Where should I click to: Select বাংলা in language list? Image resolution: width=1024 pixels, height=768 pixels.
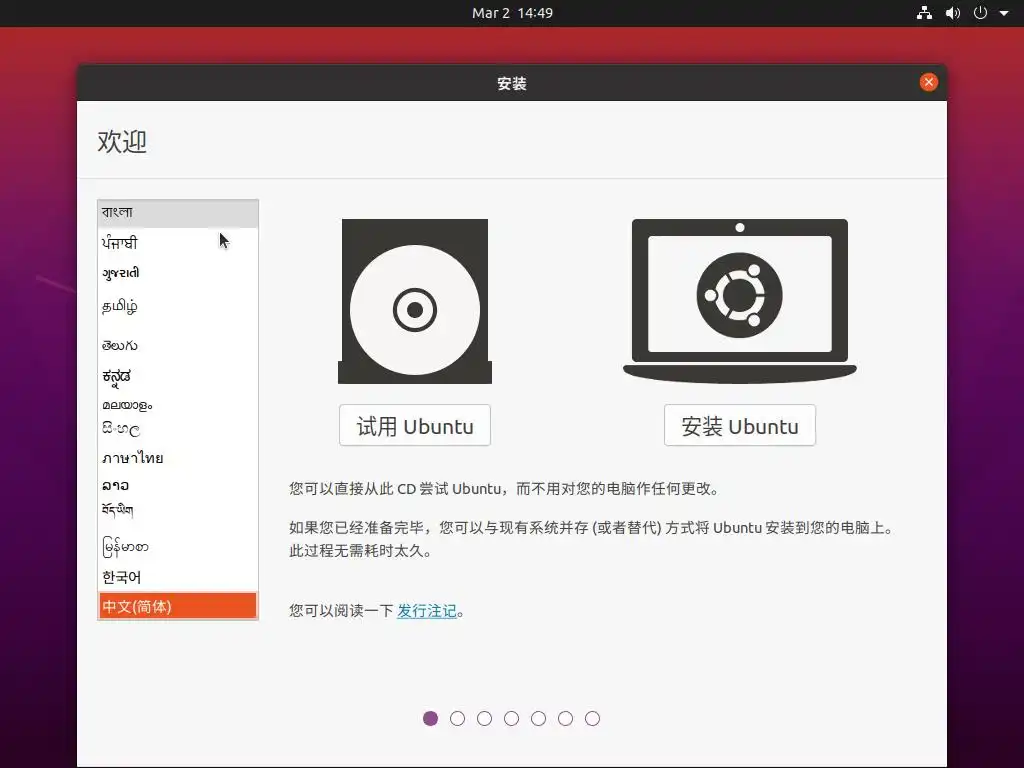(178, 213)
